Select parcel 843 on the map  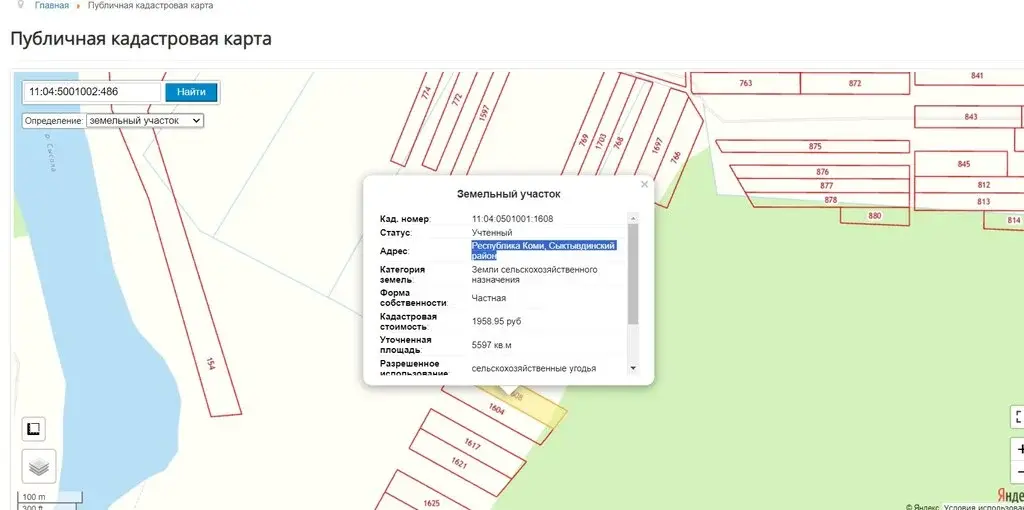pos(970,117)
